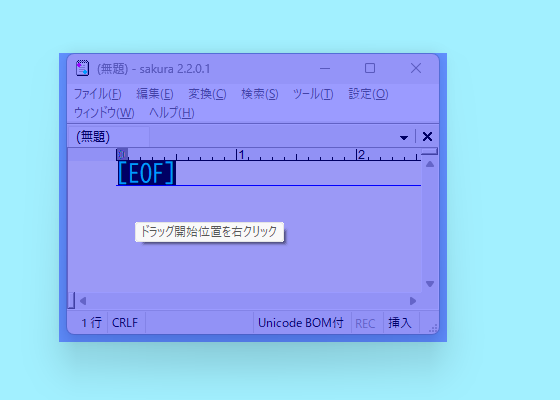Open the ウィンドウ(W) menu
Viewport: 560px width, 400px height.
point(104,113)
